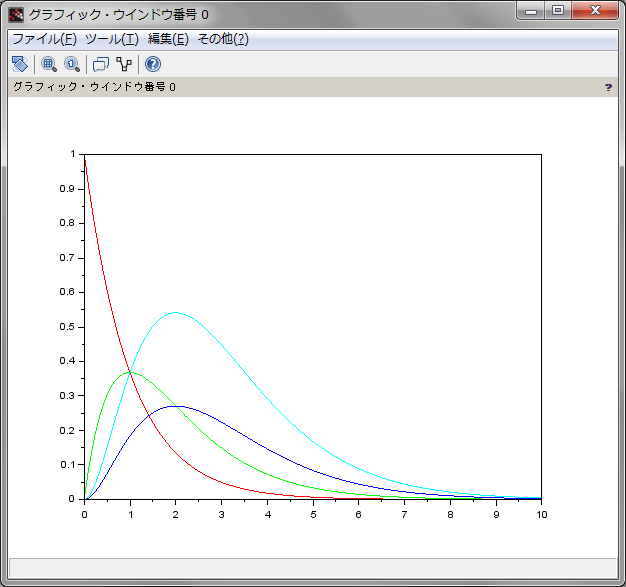626x587 pixels.
Task: Click the small purple ? on info bar
Action: [608, 88]
